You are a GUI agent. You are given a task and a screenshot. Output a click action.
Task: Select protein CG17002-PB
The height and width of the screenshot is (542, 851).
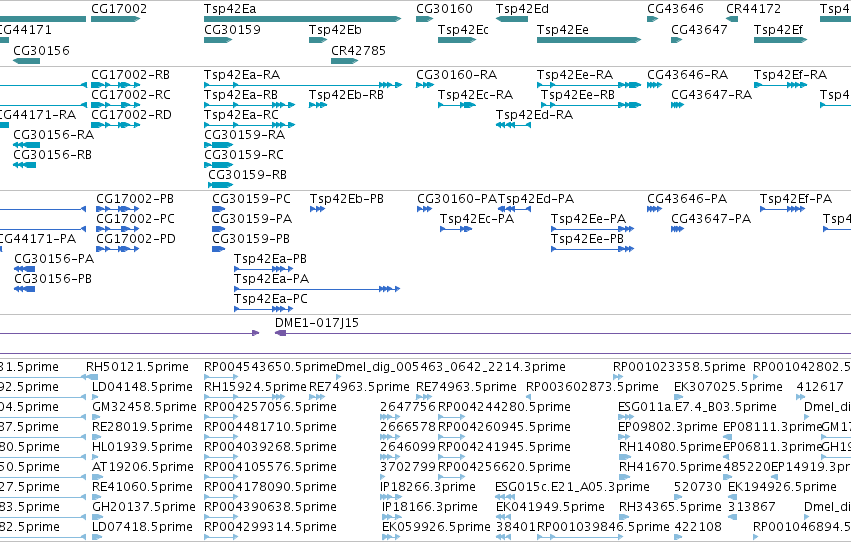tap(135, 199)
